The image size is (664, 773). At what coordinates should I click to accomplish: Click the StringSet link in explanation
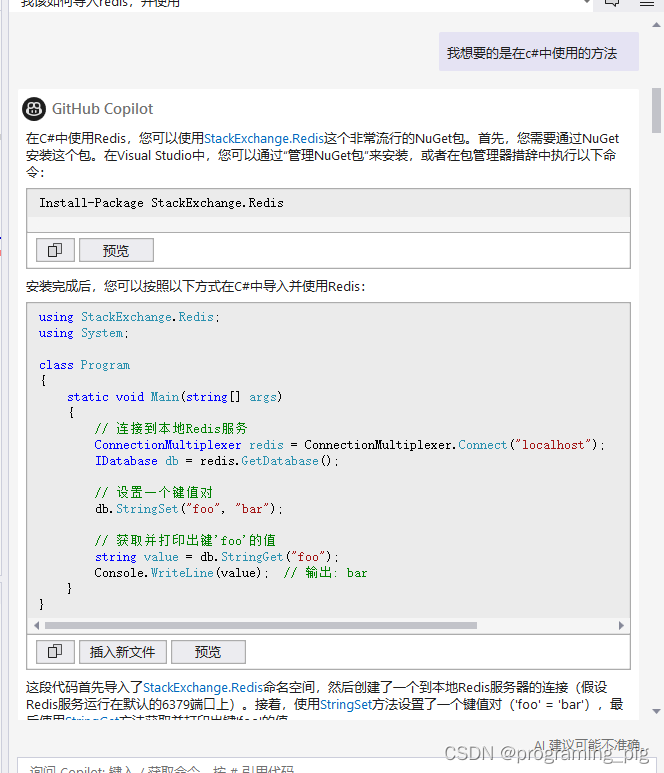pyautogui.click(x=346, y=704)
